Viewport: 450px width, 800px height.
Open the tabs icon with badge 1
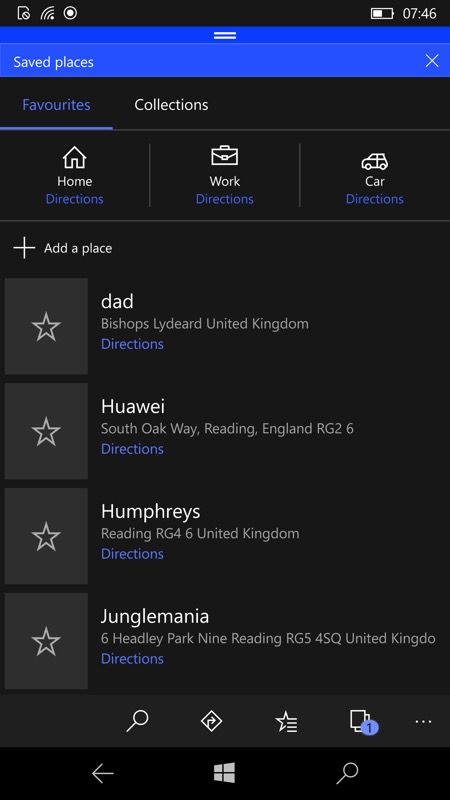(x=363, y=722)
